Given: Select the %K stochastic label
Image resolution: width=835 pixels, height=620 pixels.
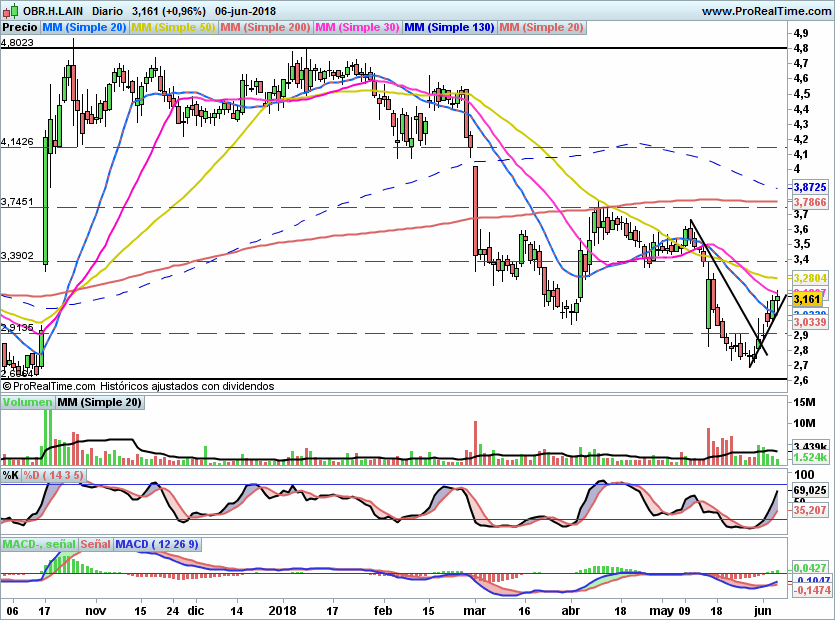Looking at the screenshot, I should [11, 475].
